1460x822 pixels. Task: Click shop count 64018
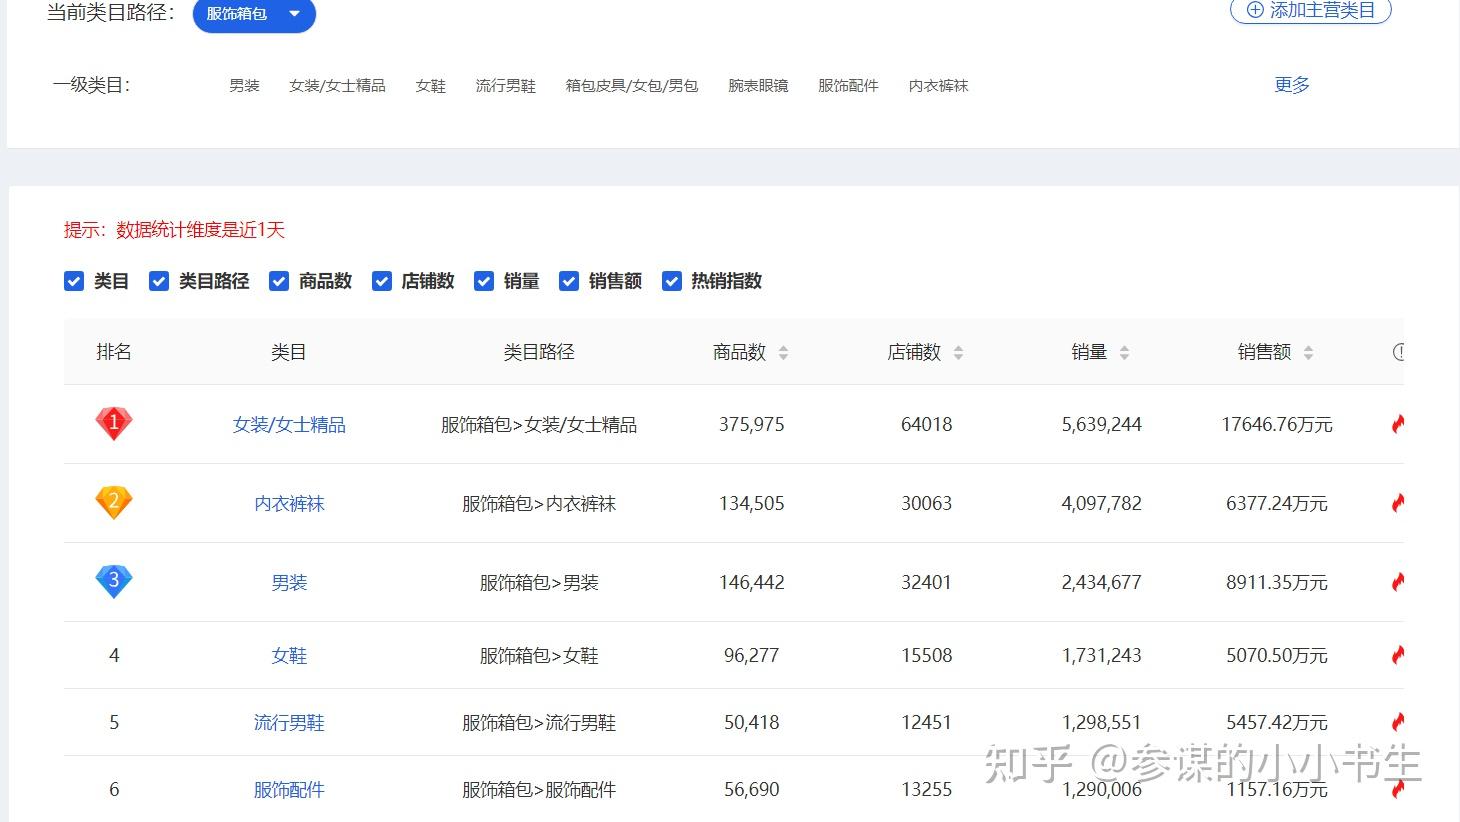coord(927,425)
